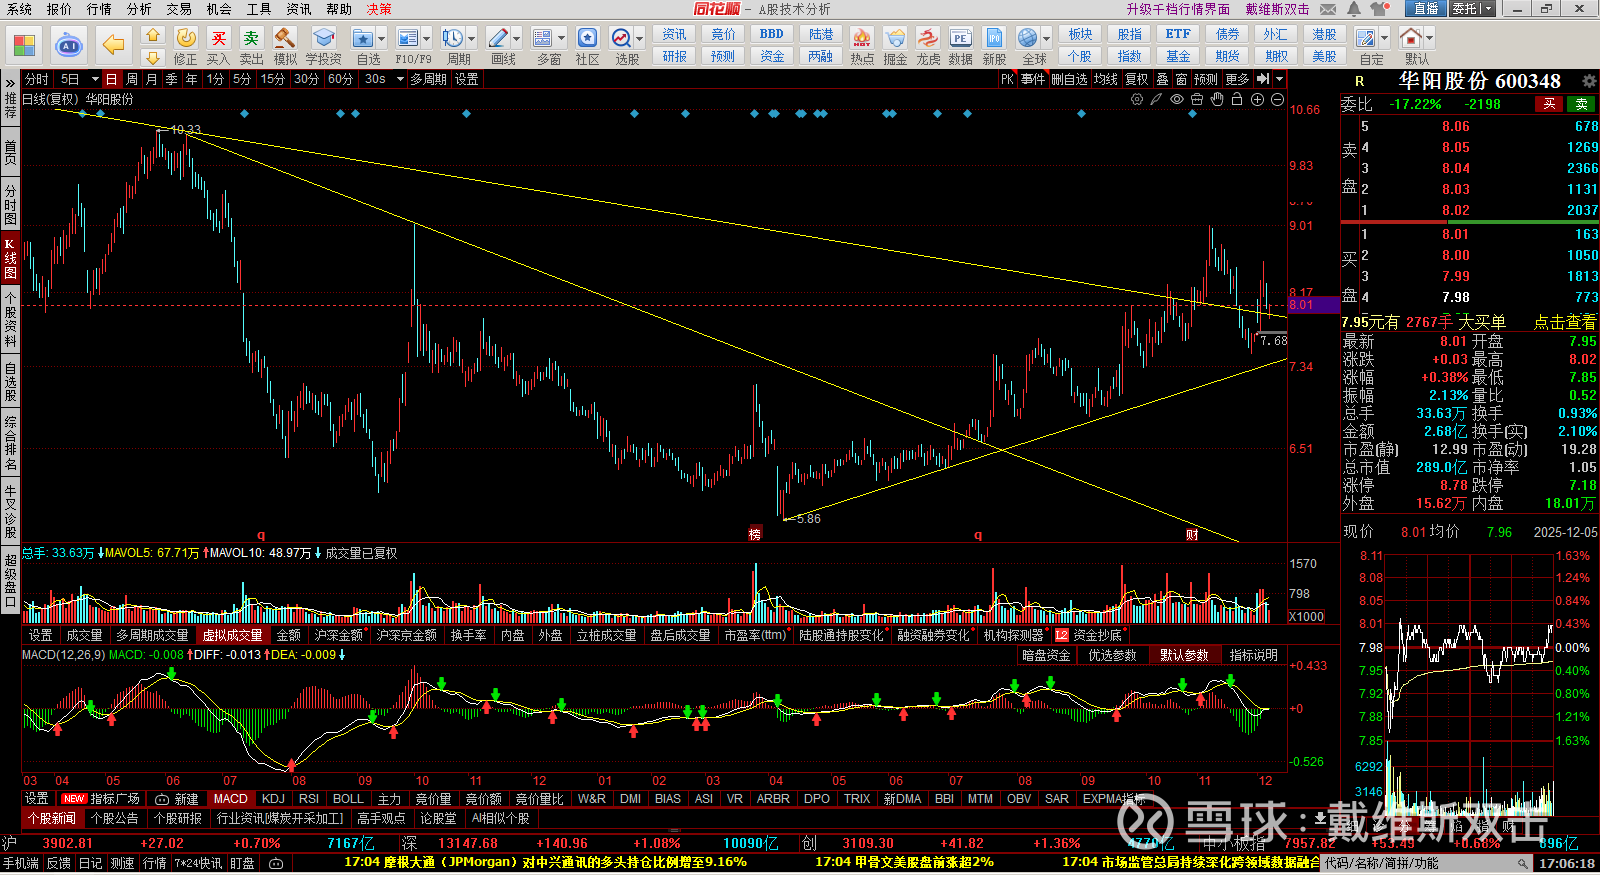Open the 行情 menu
Screen dimensions: 1600x875
point(99,9)
